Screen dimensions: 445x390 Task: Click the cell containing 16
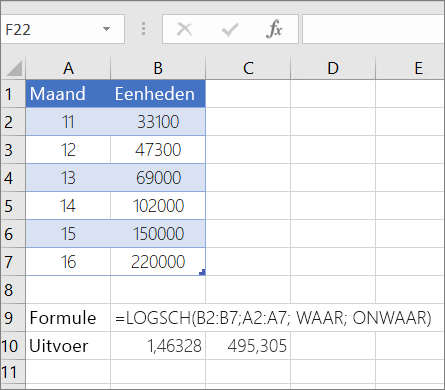point(68,262)
